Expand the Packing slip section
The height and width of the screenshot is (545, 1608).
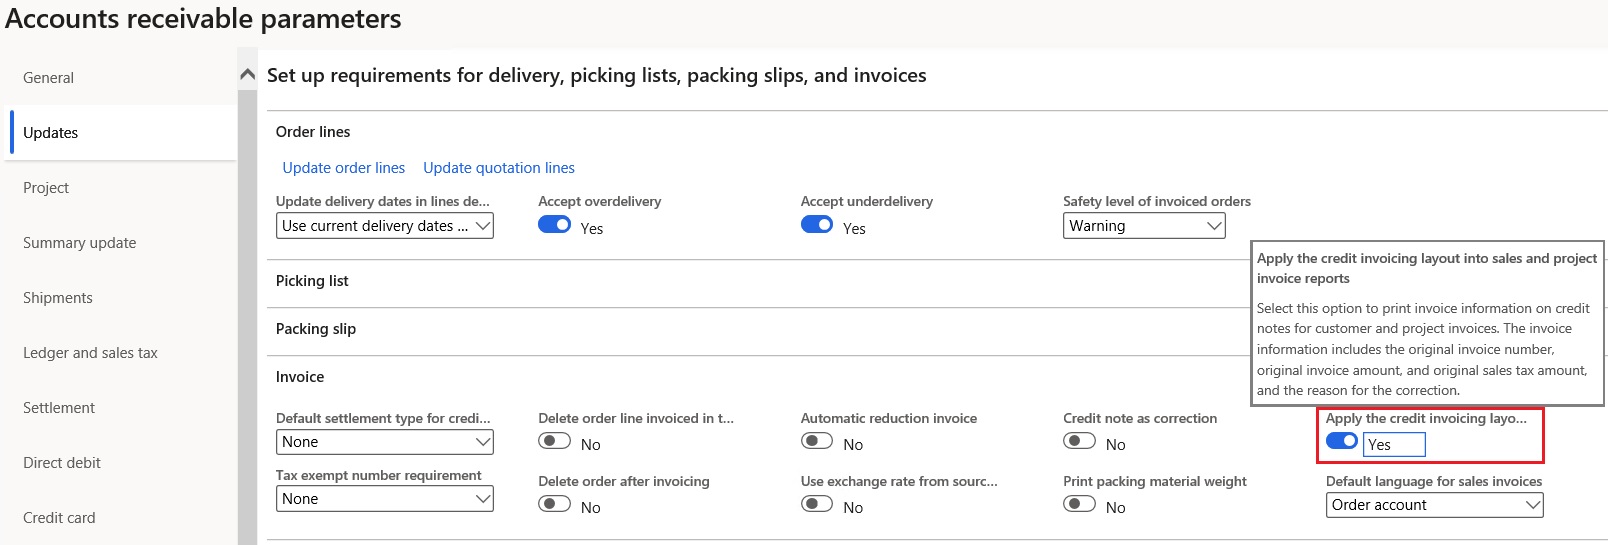[316, 329]
